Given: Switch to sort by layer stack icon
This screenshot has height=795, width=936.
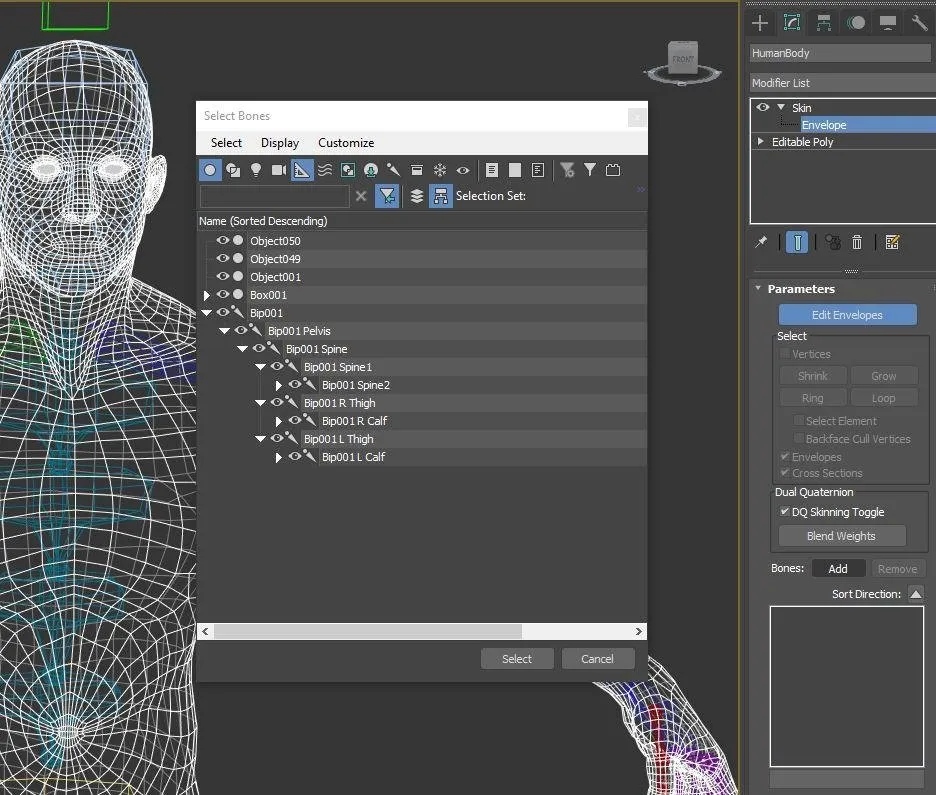Looking at the screenshot, I should click(x=417, y=196).
